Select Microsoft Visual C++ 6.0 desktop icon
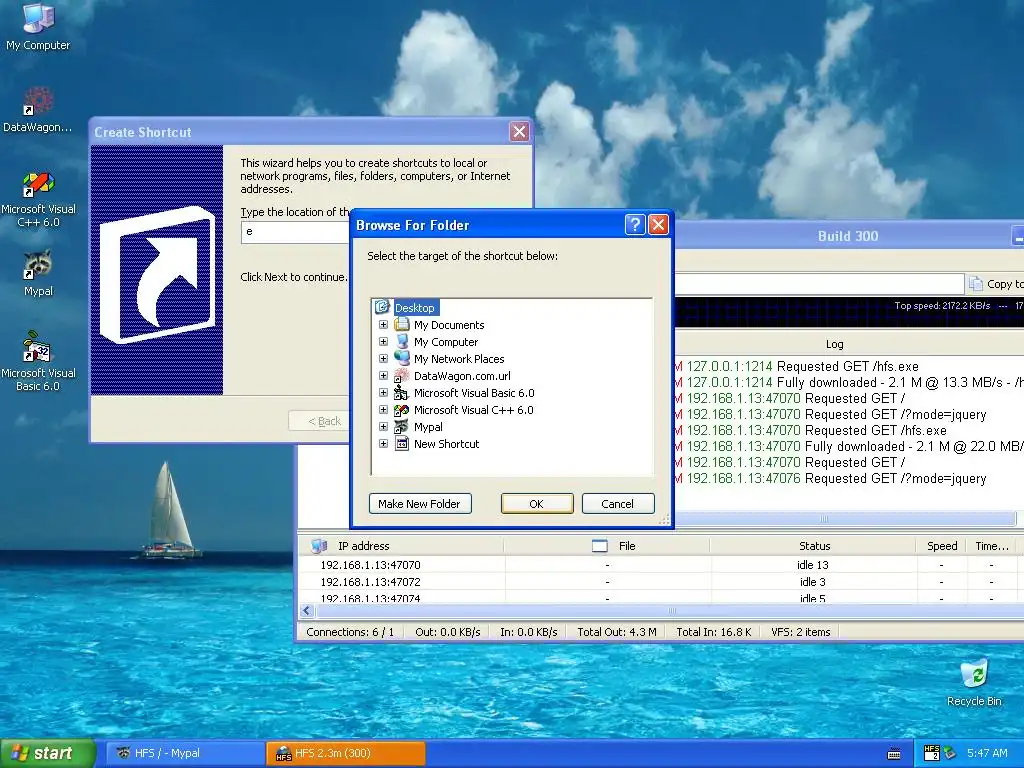This screenshot has height=768, width=1024. pos(38,199)
